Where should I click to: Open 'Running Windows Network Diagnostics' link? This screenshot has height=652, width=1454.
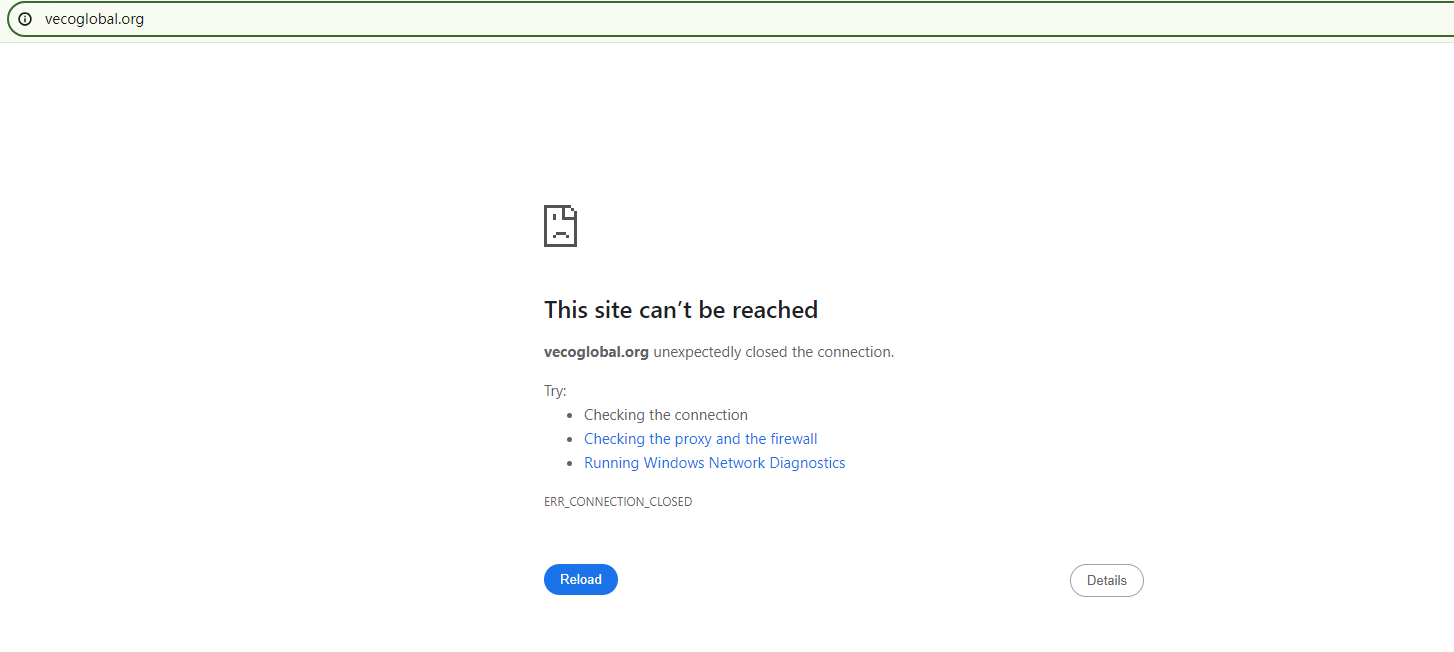715,463
